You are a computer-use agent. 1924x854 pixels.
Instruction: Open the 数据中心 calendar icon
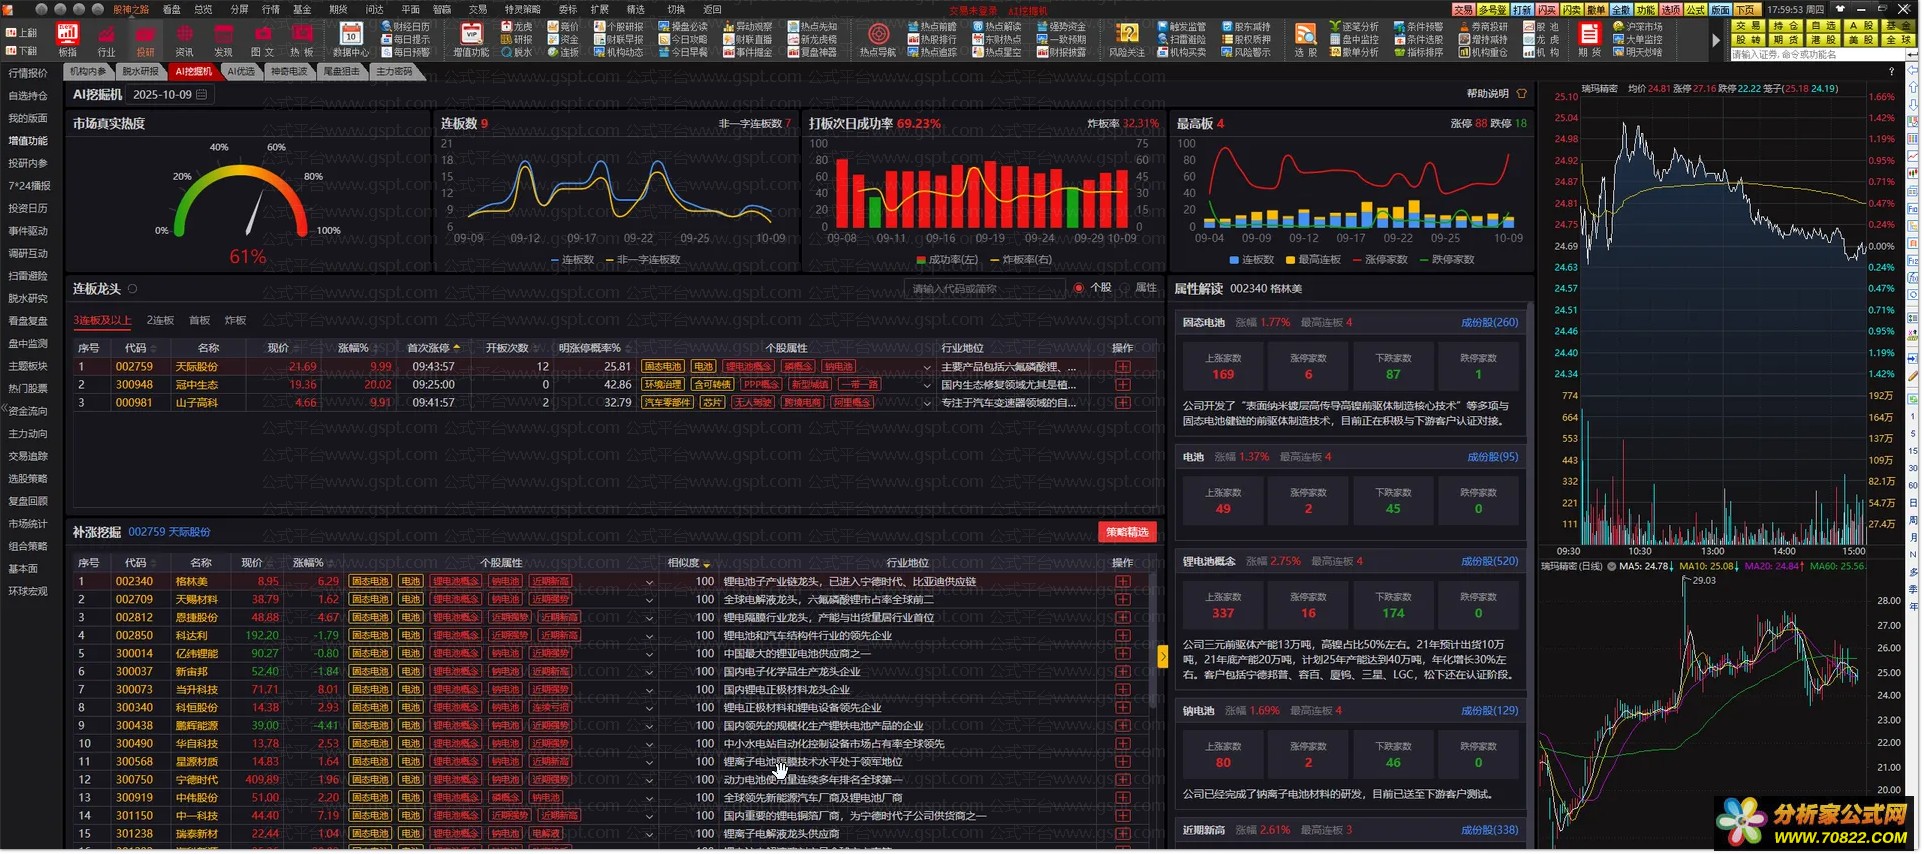[x=351, y=33]
